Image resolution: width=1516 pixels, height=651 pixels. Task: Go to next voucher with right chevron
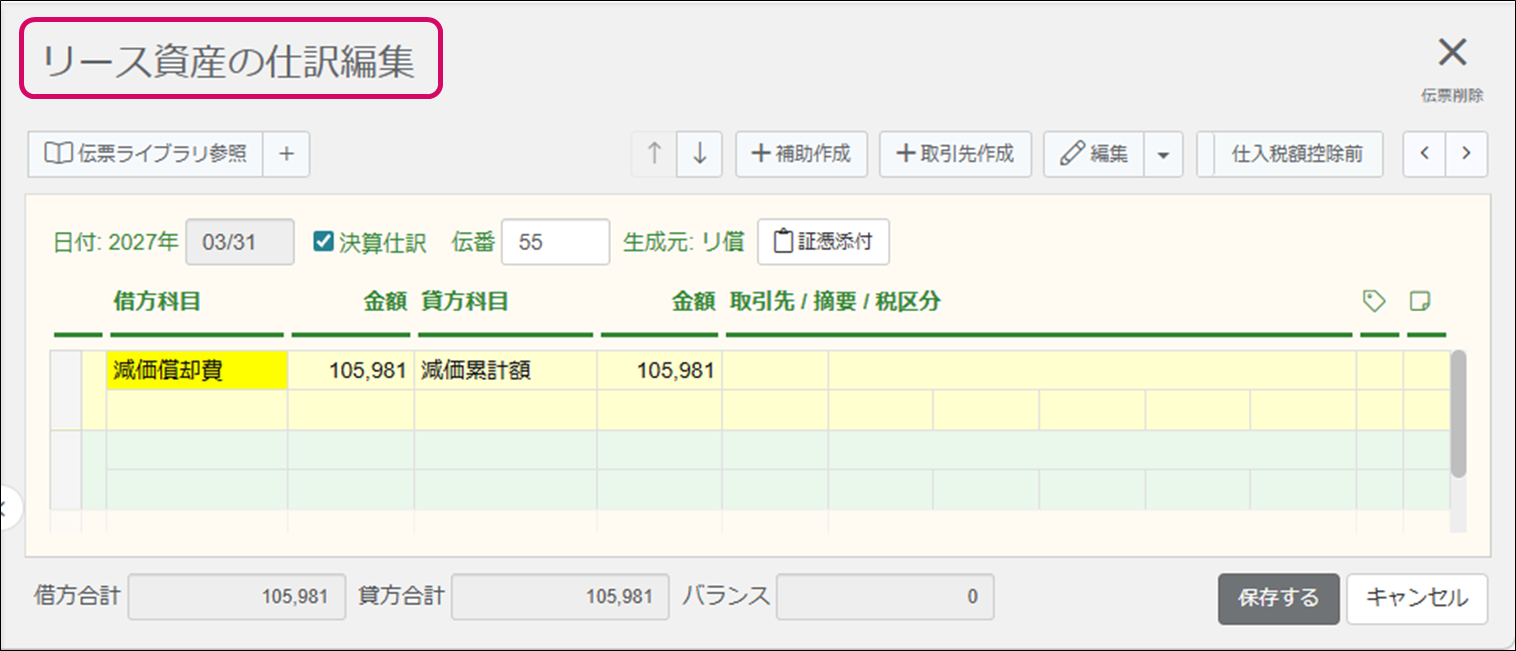[x=1466, y=154]
